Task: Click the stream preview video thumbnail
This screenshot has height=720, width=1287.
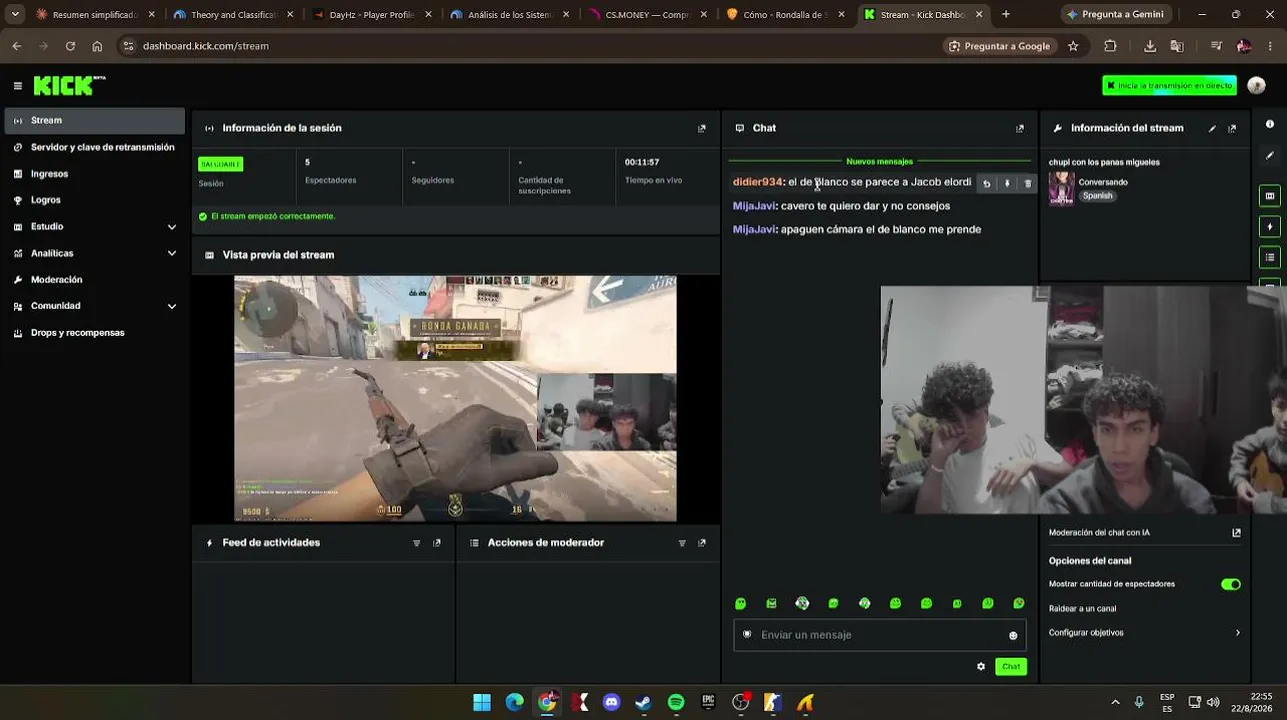Action: tap(455, 399)
